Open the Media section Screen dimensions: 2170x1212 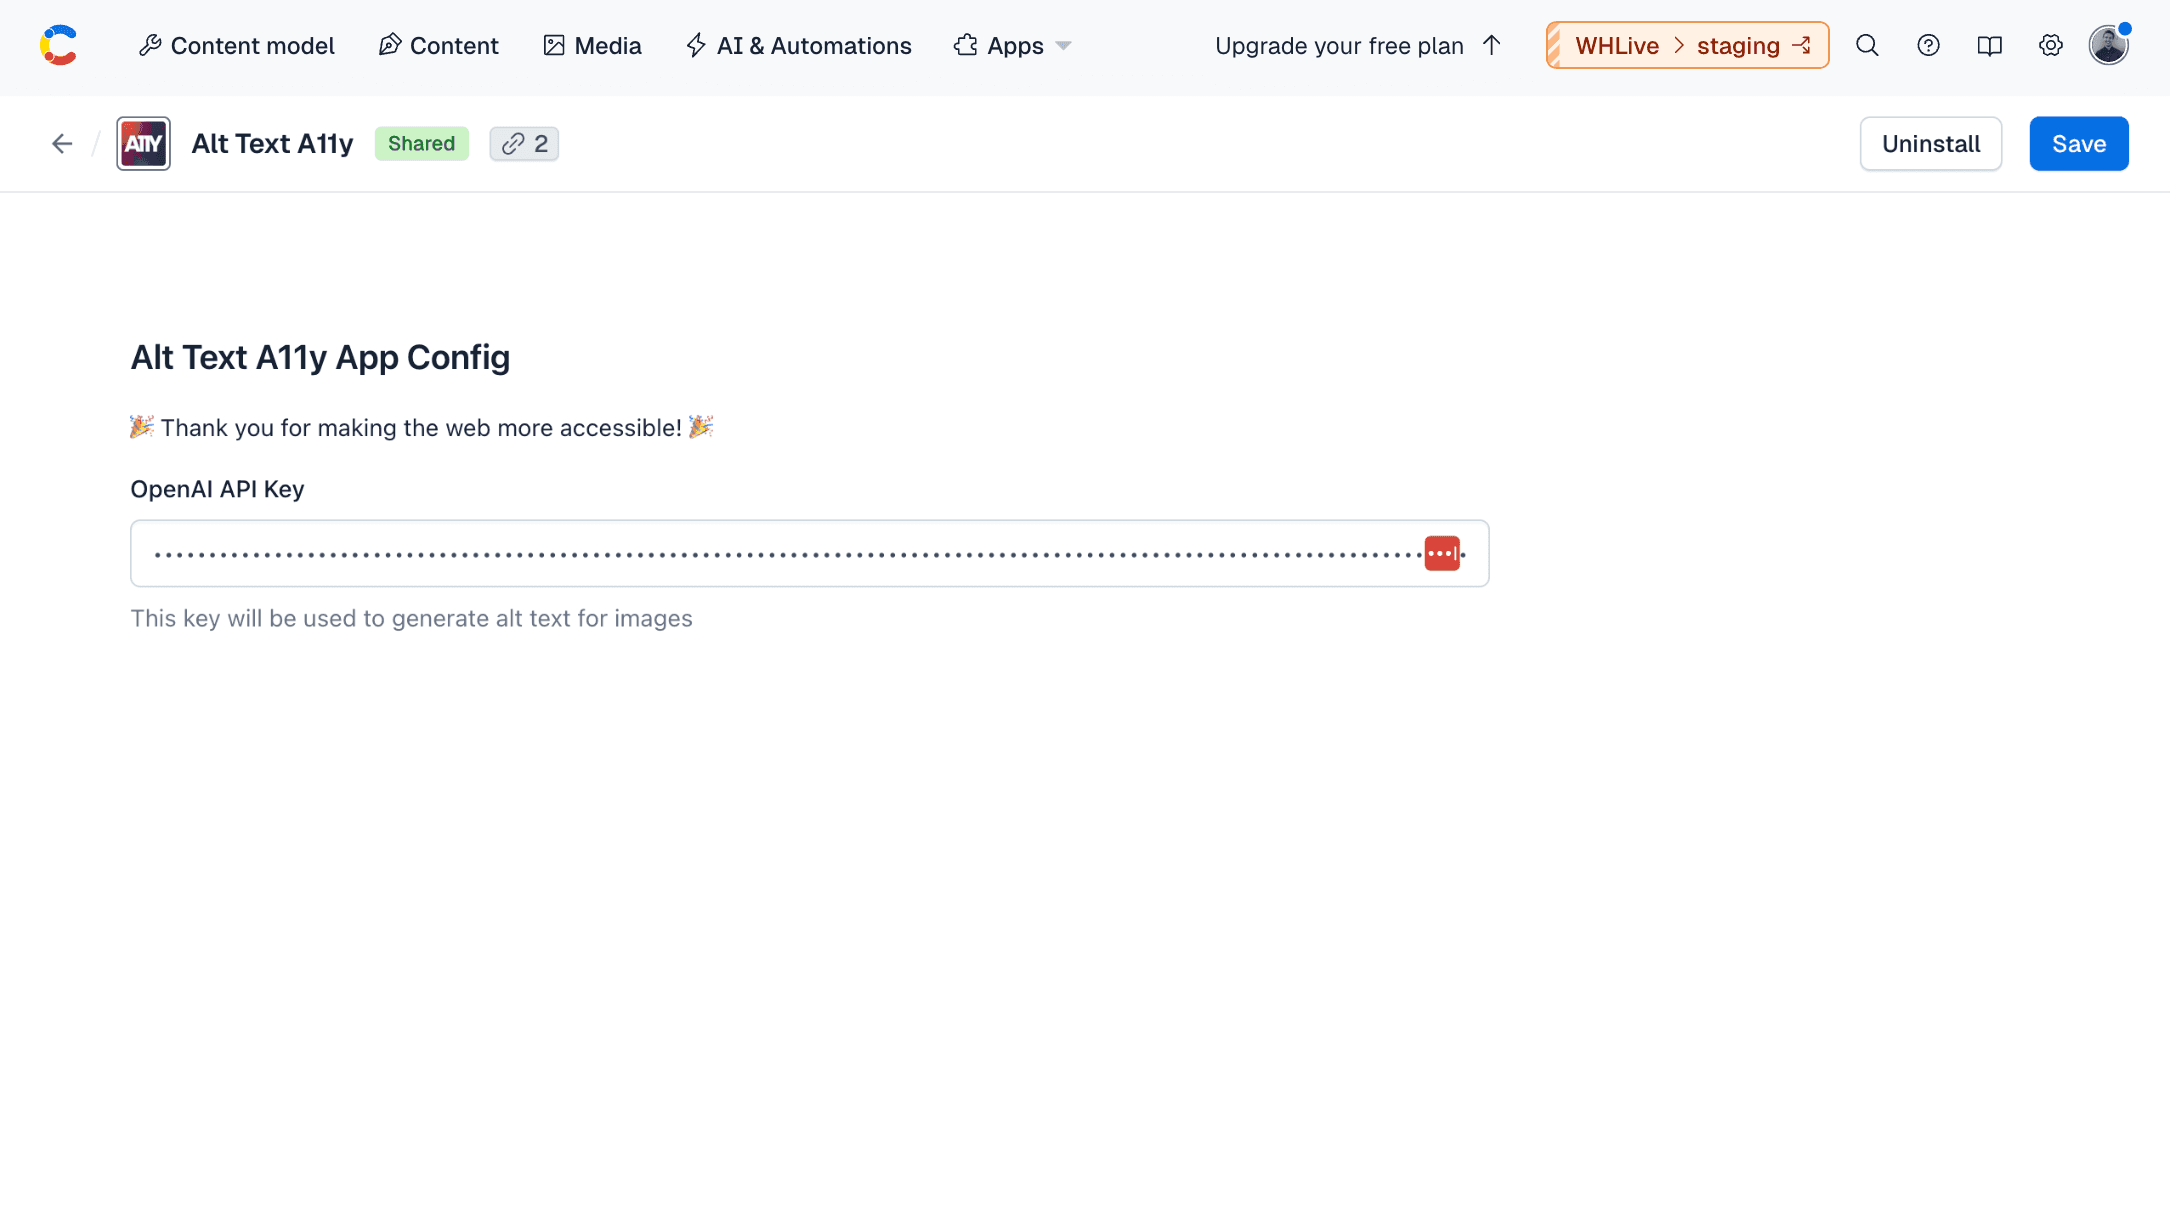[x=592, y=46]
